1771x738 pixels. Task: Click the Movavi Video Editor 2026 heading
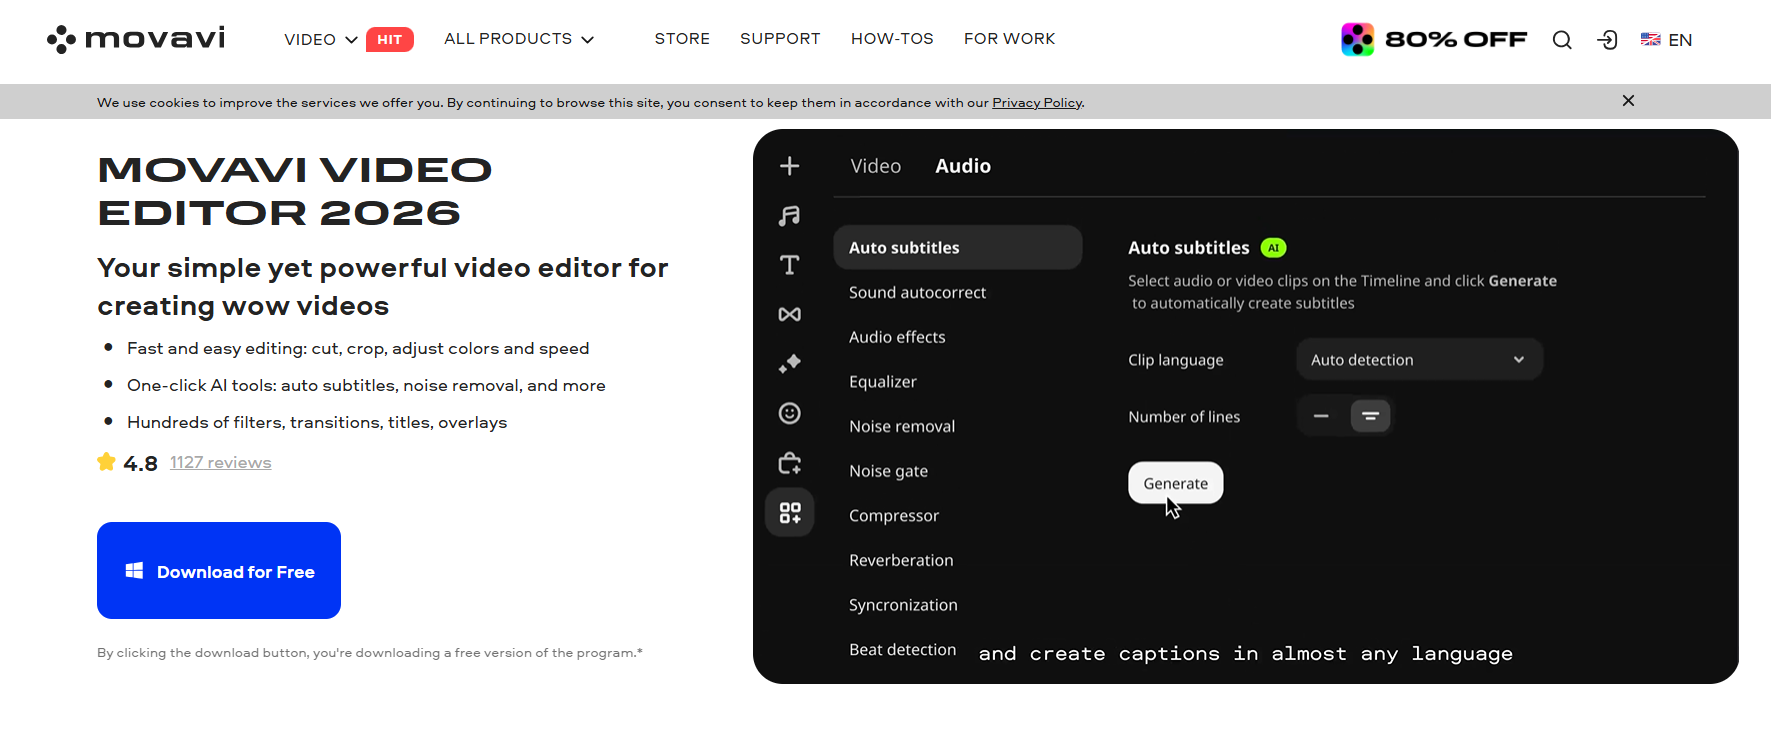295,191
